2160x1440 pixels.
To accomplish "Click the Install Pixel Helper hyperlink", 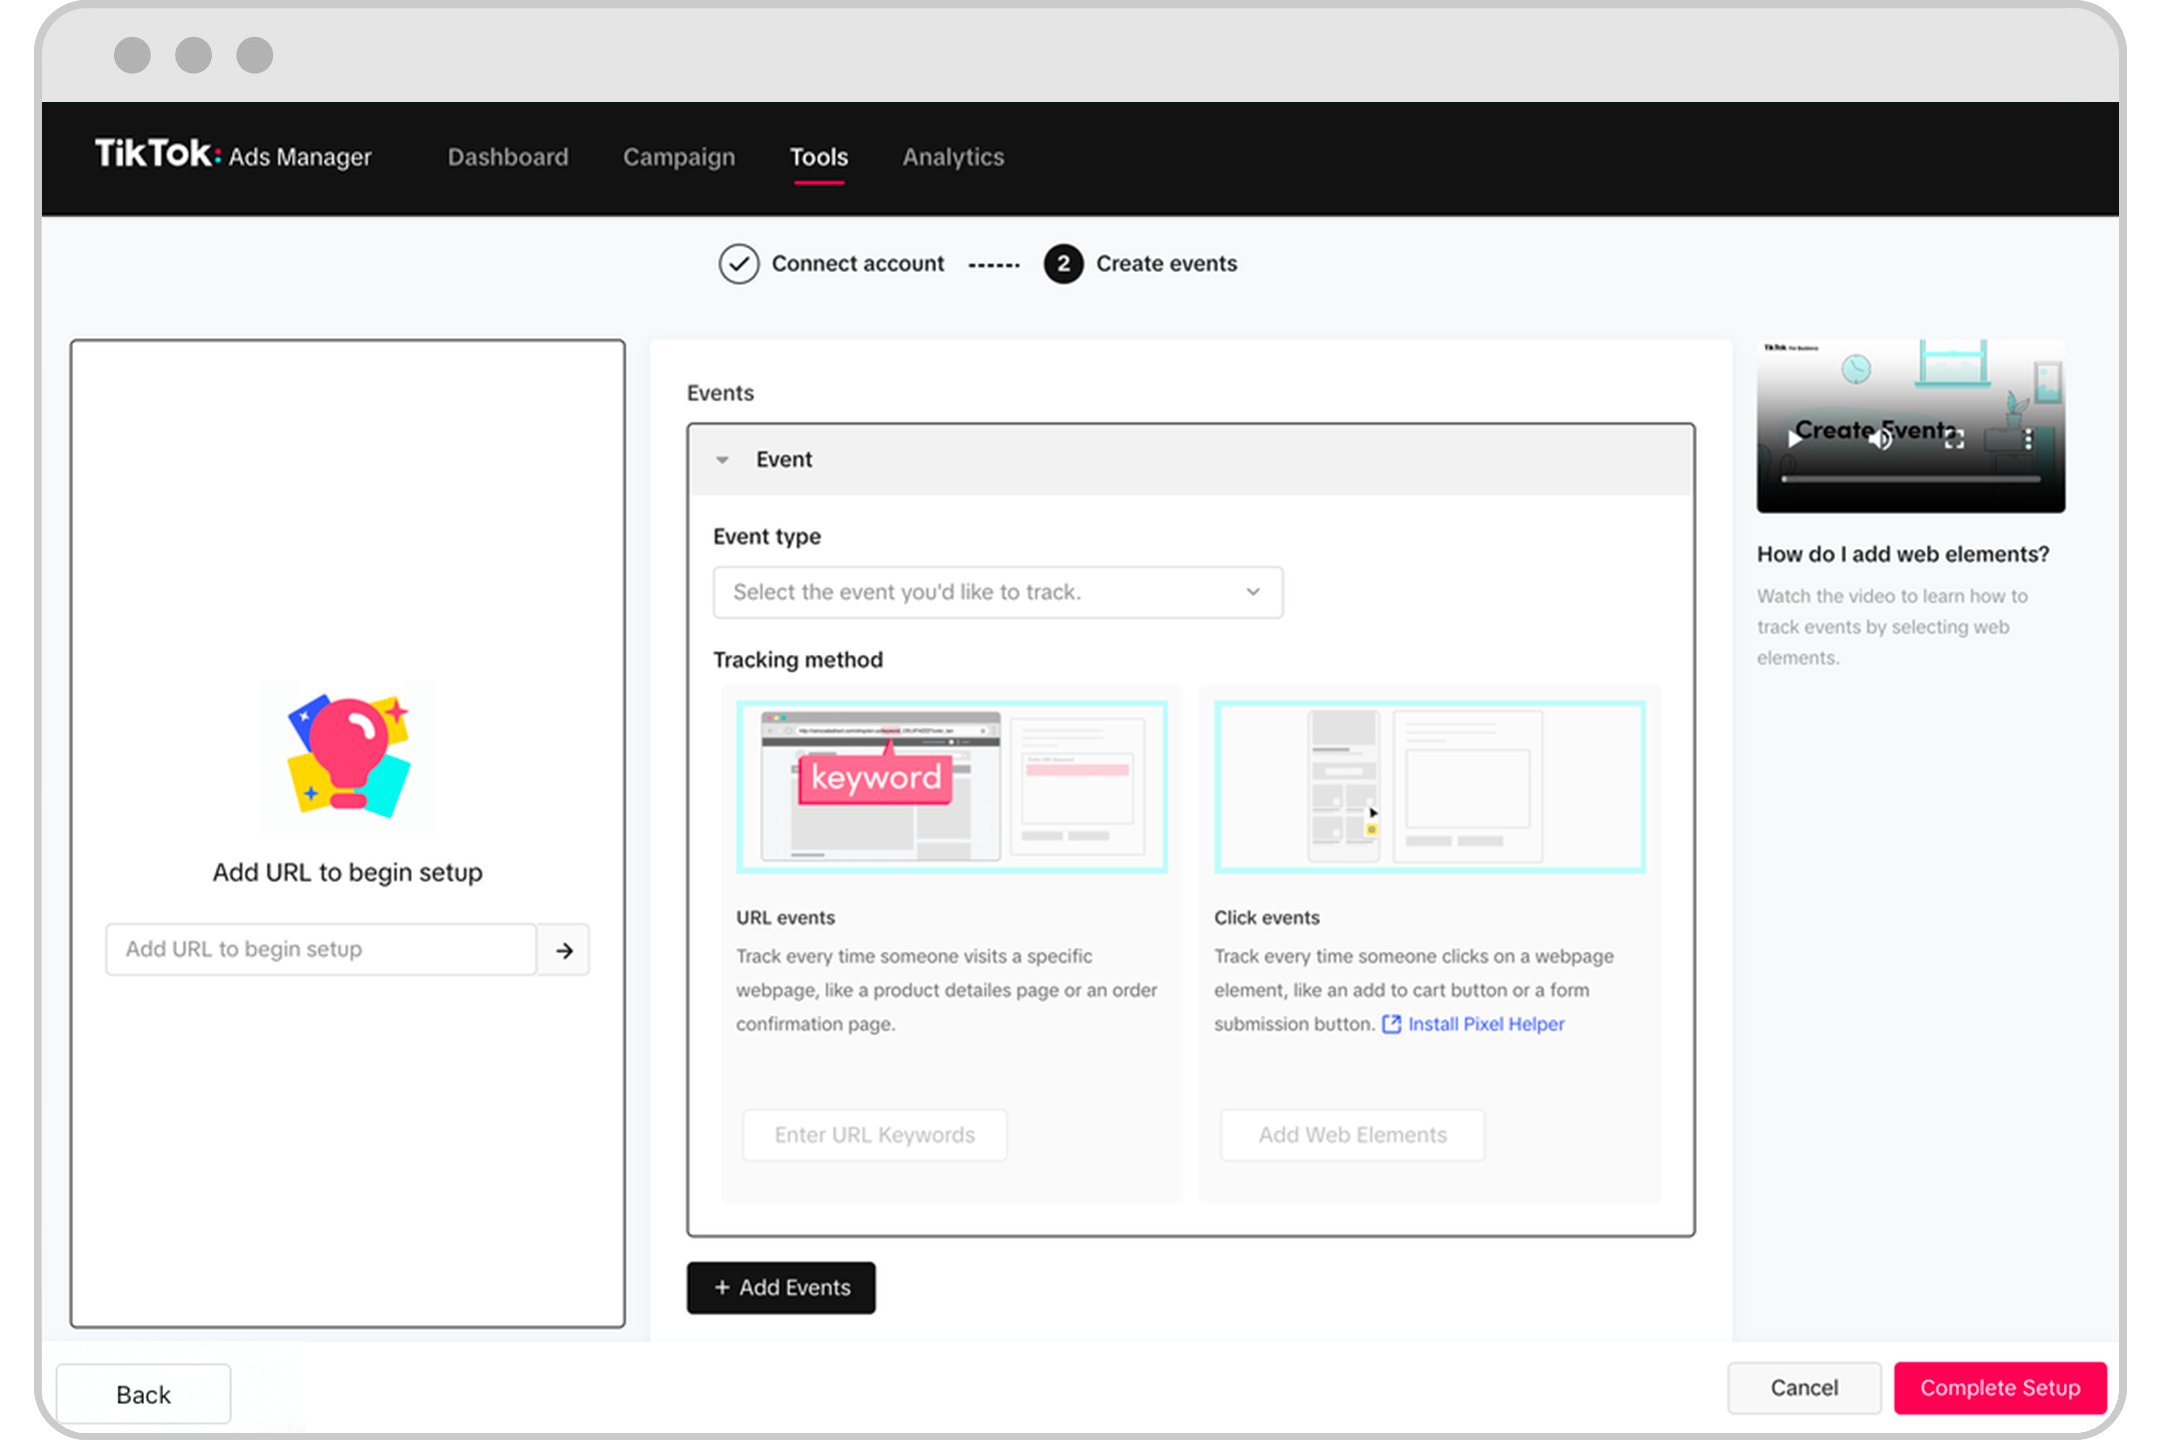I will point(1480,1024).
